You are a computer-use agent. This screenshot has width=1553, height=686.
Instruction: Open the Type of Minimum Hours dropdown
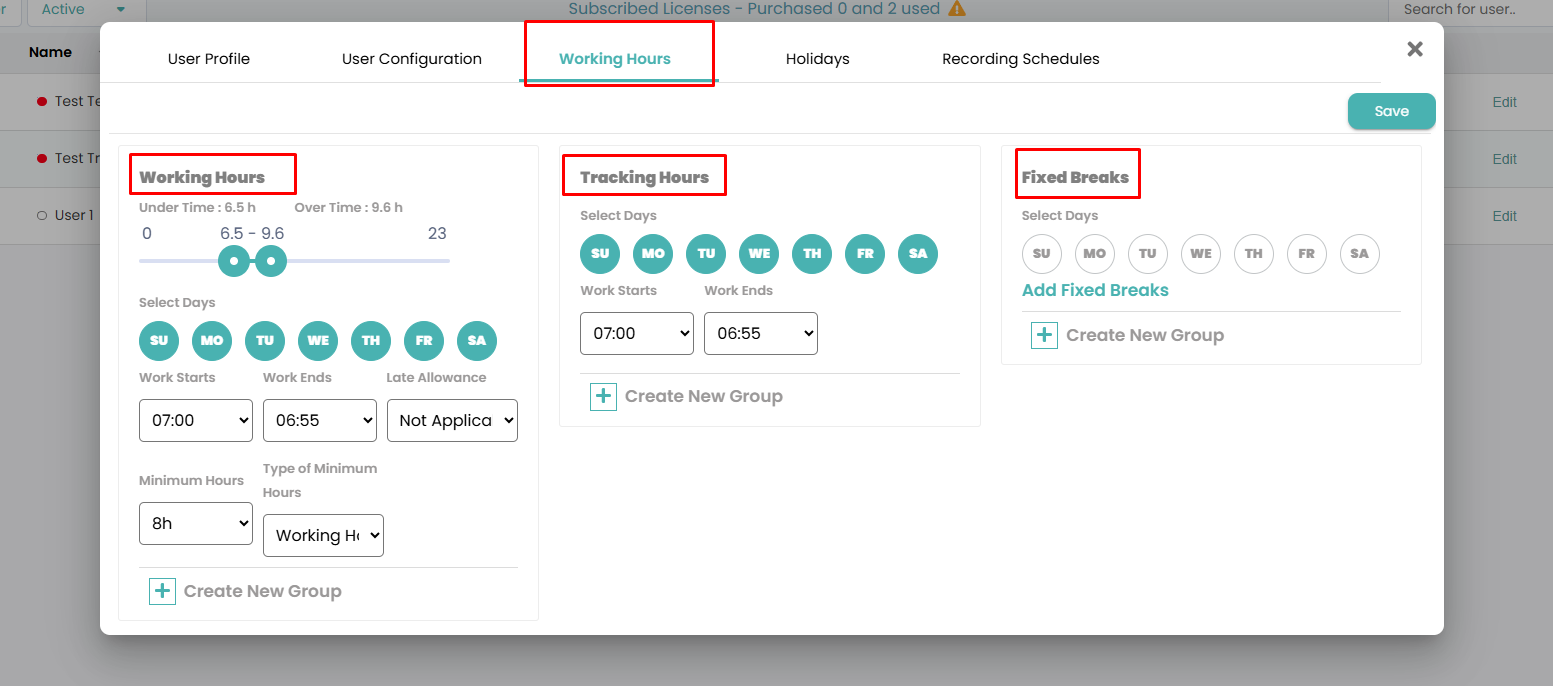323,535
